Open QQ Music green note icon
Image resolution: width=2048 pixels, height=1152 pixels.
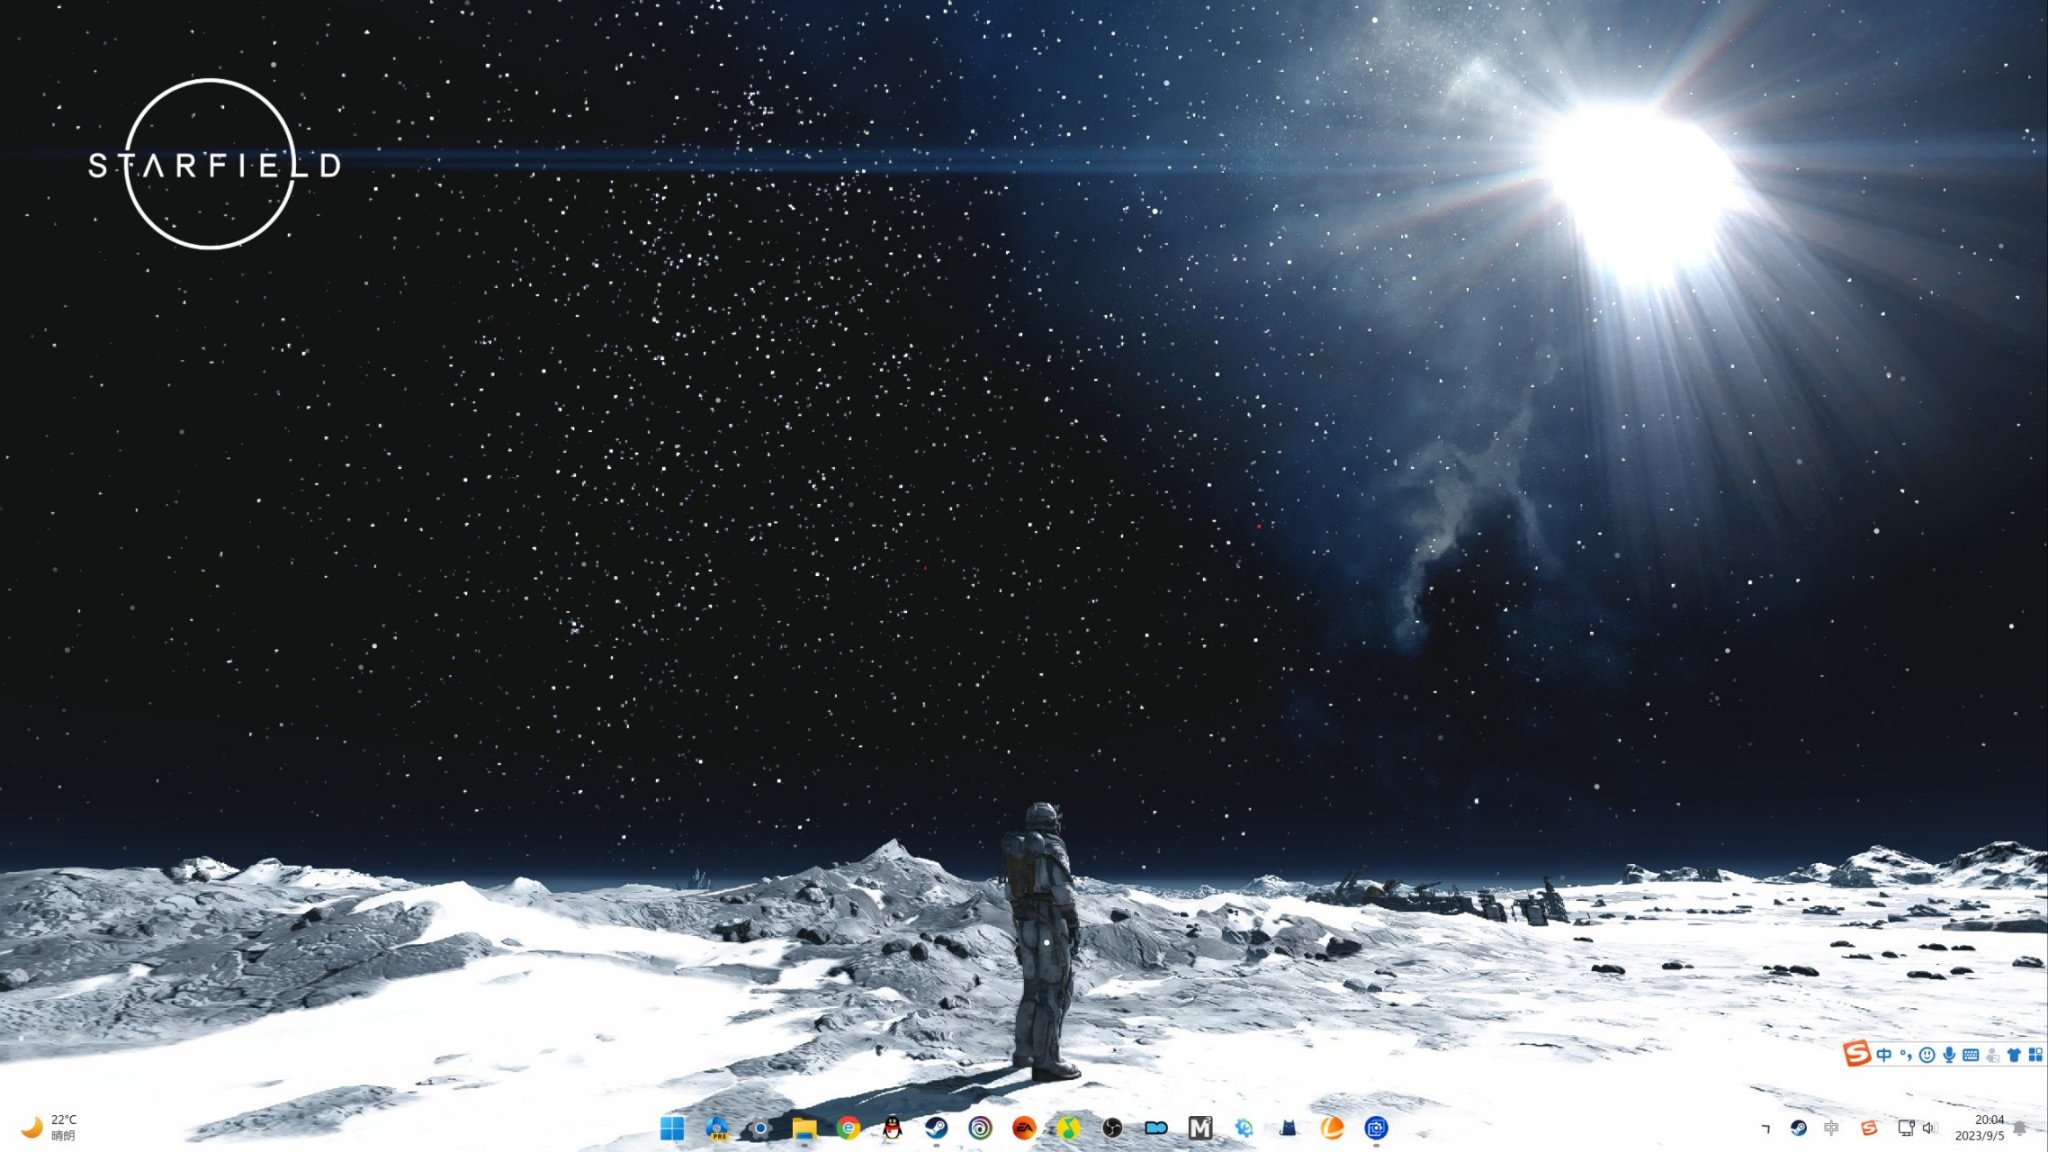pyautogui.click(x=1068, y=1129)
